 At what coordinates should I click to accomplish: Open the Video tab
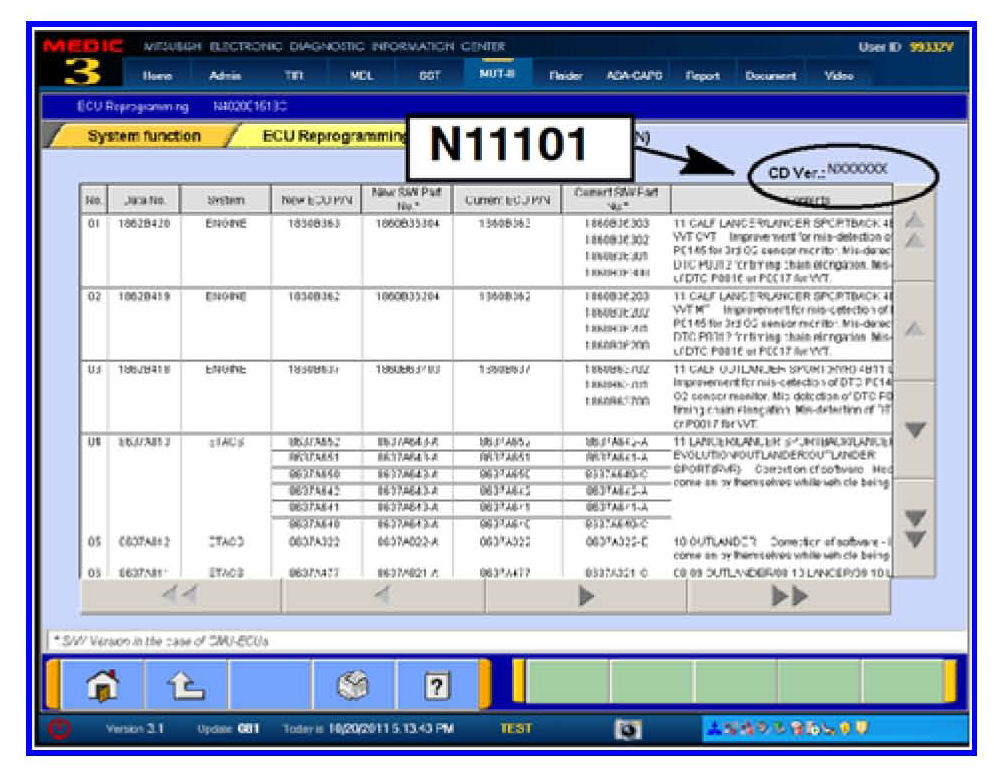[x=838, y=76]
